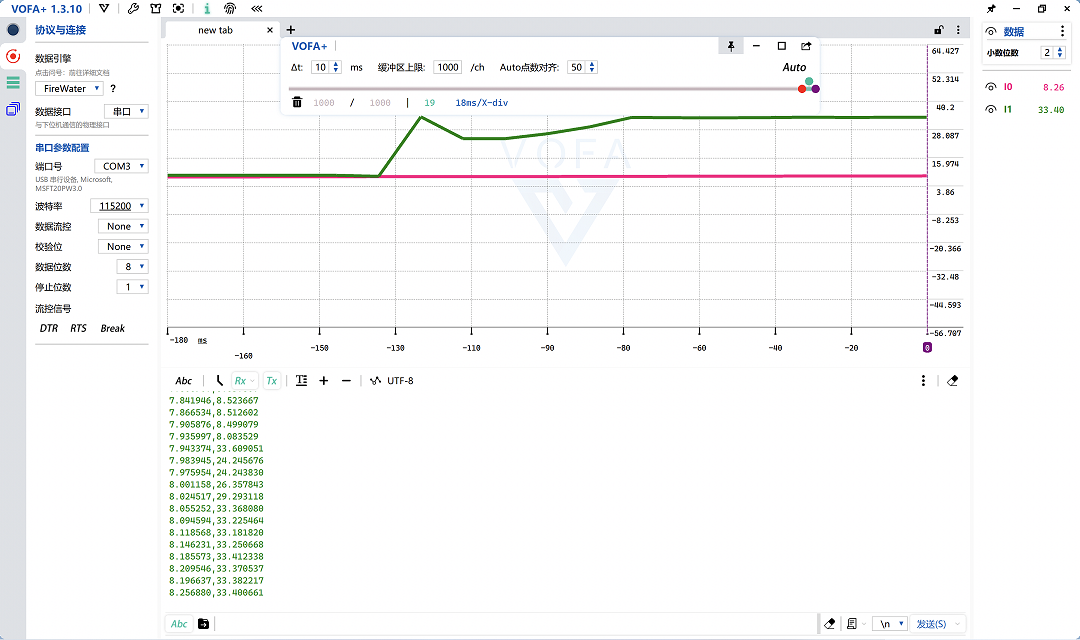Maximize the VOFA+ waveform widget panel
1080x640 pixels.
point(782,46)
